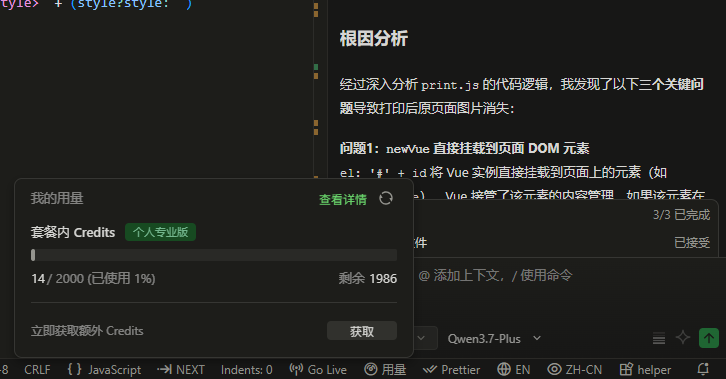The width and height of the screenshot is (726, 379).
Task: Open the Qwen3.7-Plus model dropdown
Action: point(494,339)
